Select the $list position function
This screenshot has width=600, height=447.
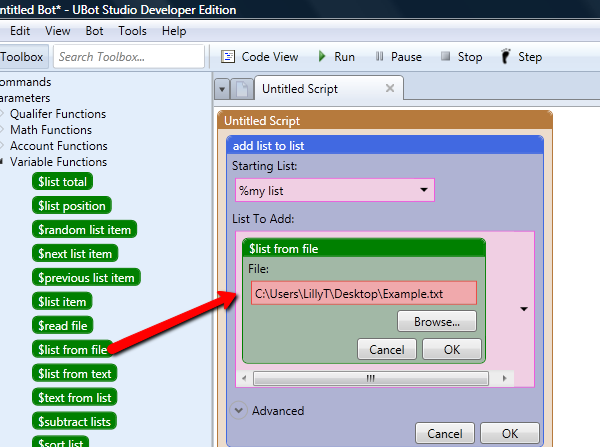pos(72,206)
